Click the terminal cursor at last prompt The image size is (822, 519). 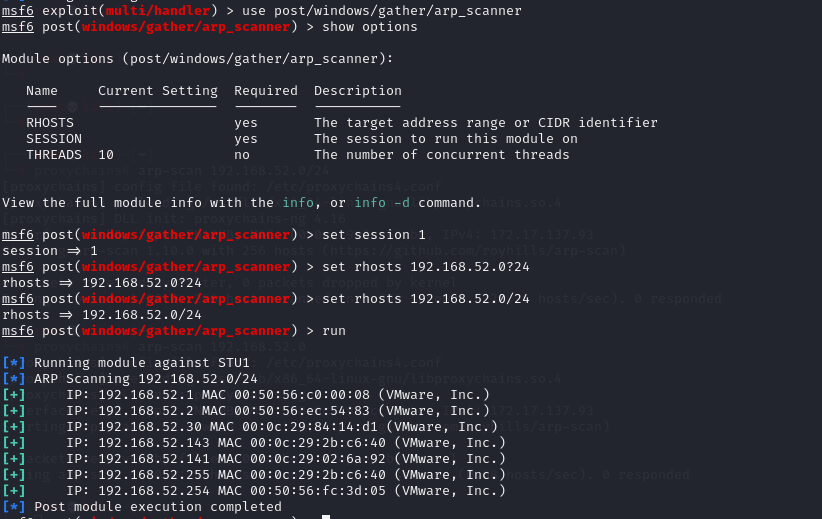326,517
